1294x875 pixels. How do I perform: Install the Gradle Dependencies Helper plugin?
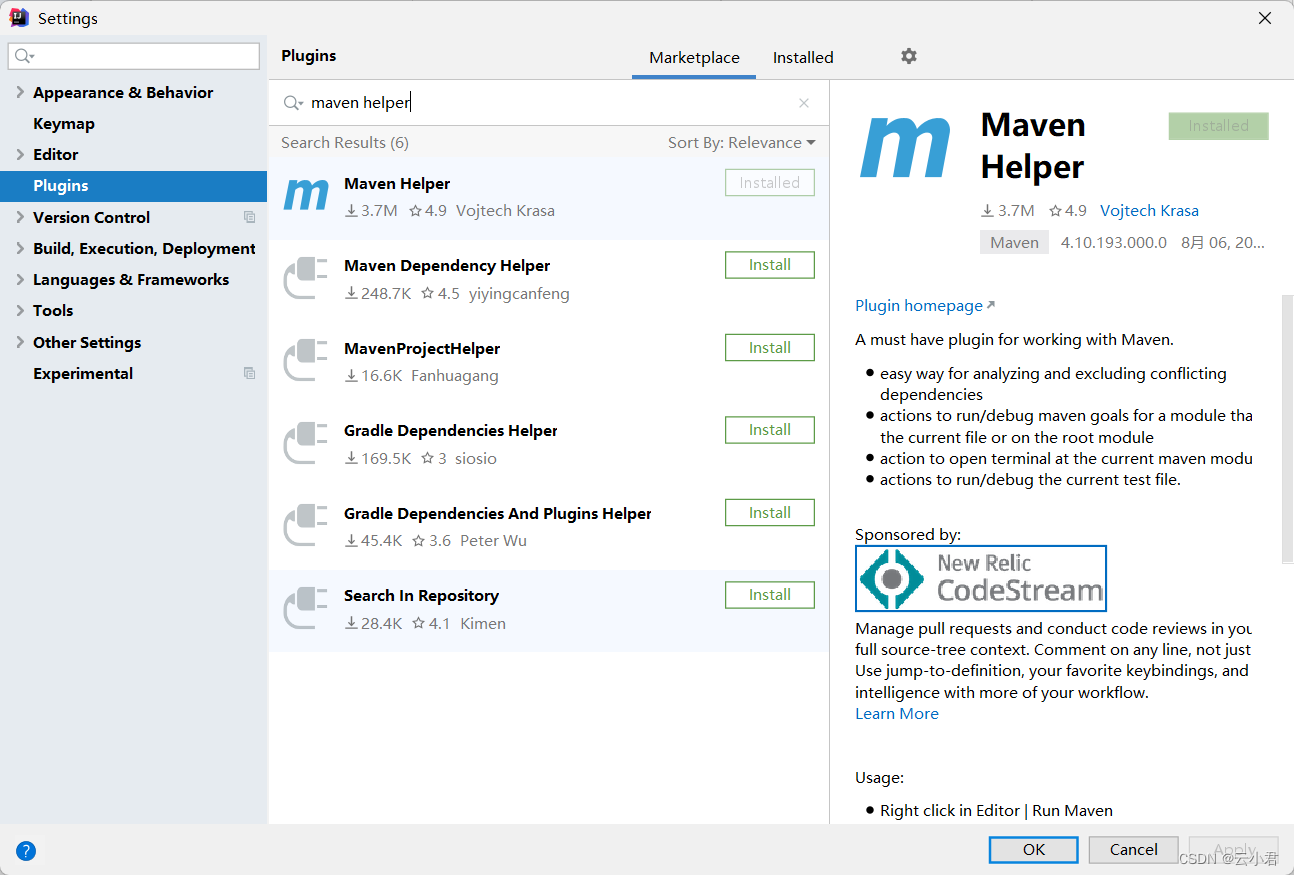(770, 430)
